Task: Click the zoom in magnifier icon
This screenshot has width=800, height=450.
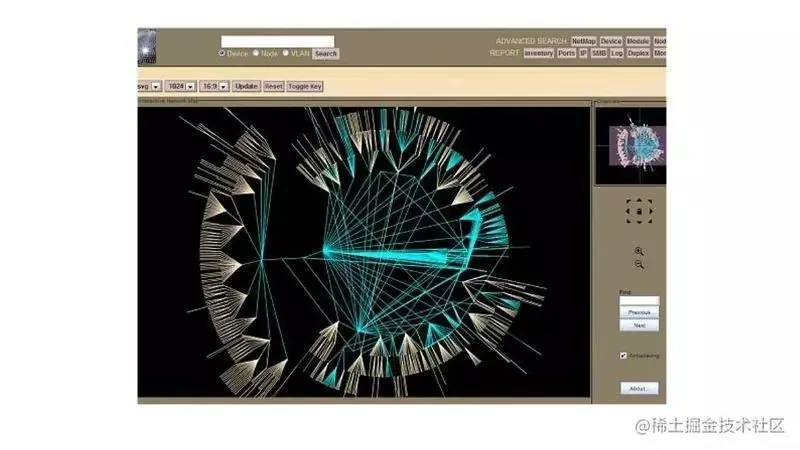Action: tap(639, 252)
